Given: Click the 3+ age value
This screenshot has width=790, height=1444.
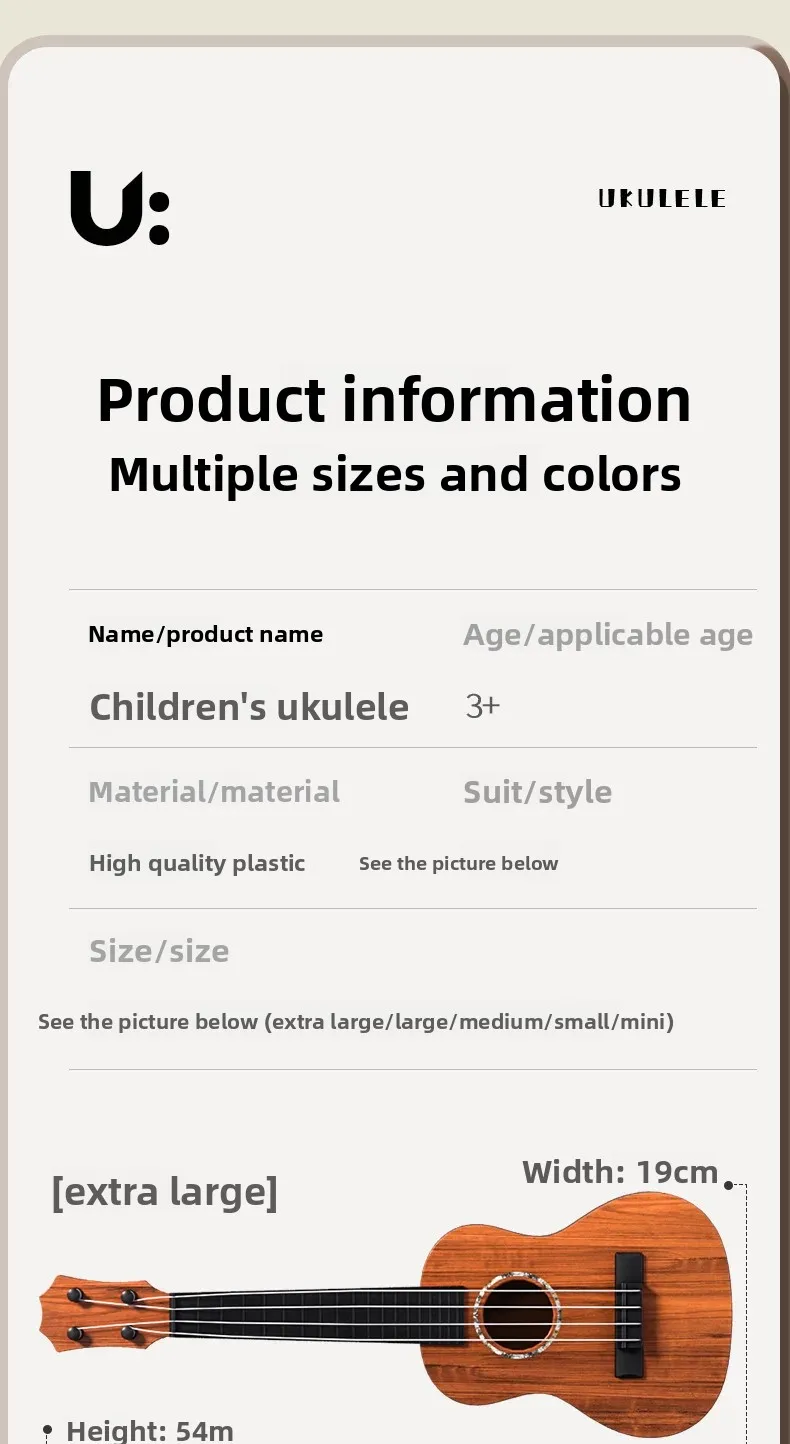Looking at the screenshot, I should coord(482,706).
